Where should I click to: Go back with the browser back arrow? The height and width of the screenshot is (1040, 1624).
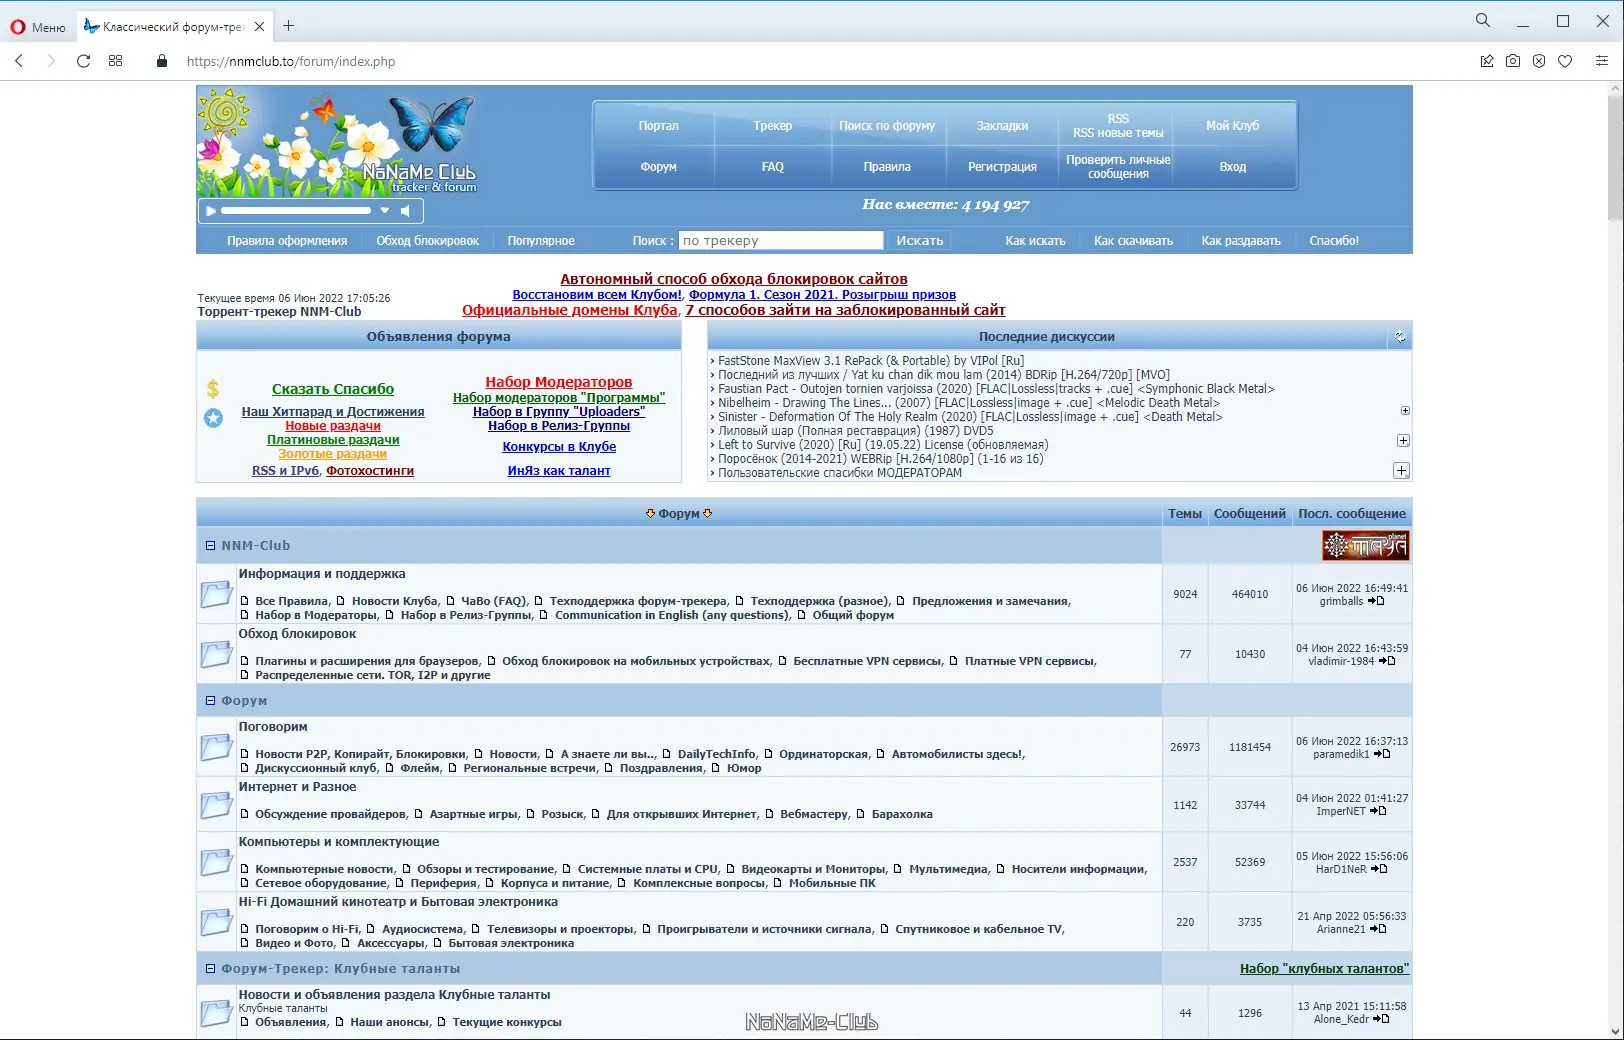coord(19,61)
